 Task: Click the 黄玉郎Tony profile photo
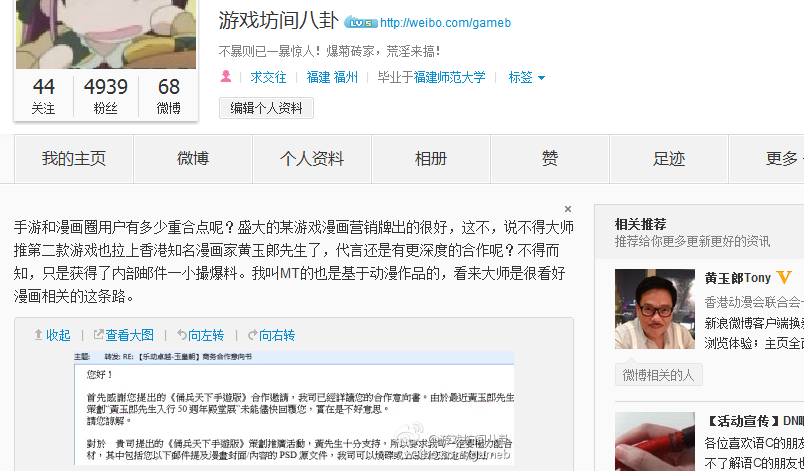click(655, 309)
